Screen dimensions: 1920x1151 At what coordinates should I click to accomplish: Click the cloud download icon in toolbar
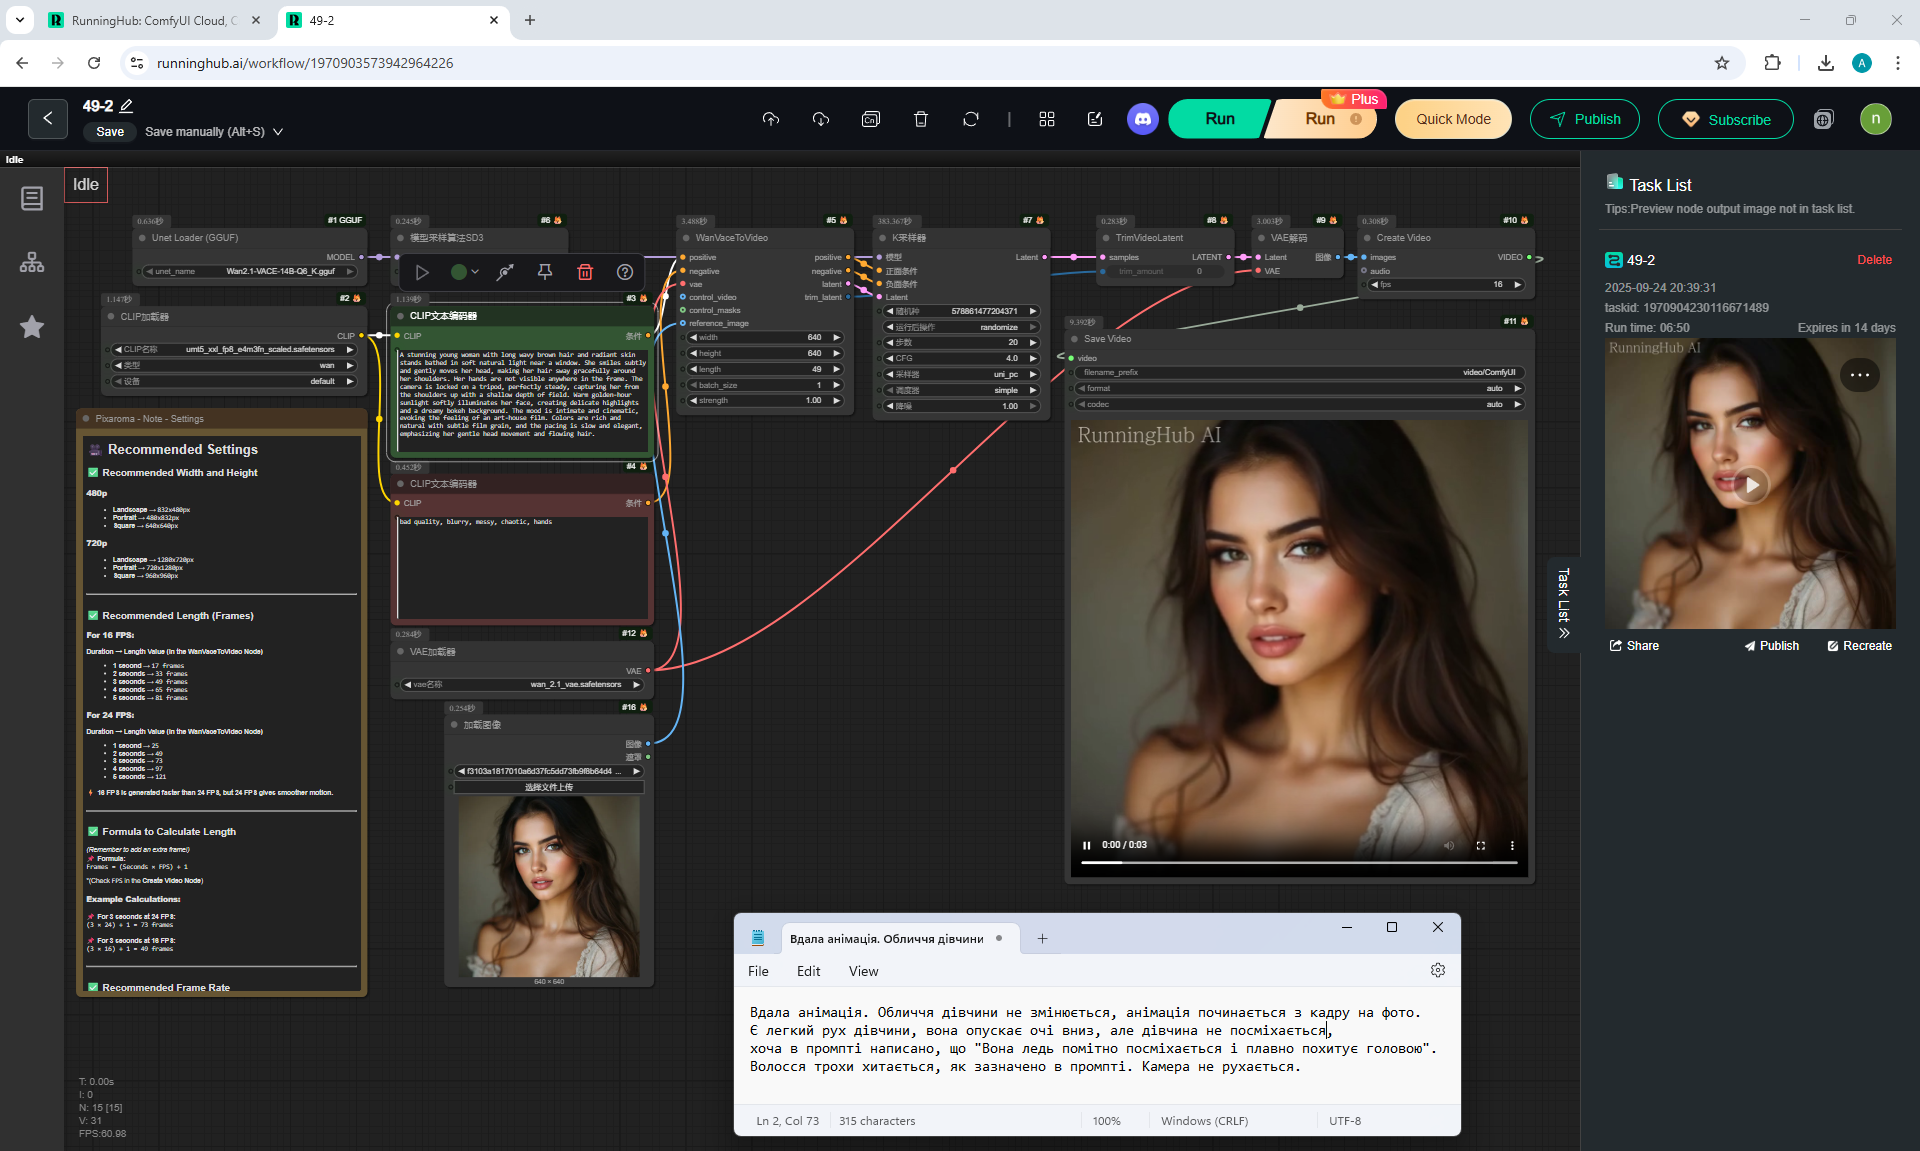tap(821, 119)
